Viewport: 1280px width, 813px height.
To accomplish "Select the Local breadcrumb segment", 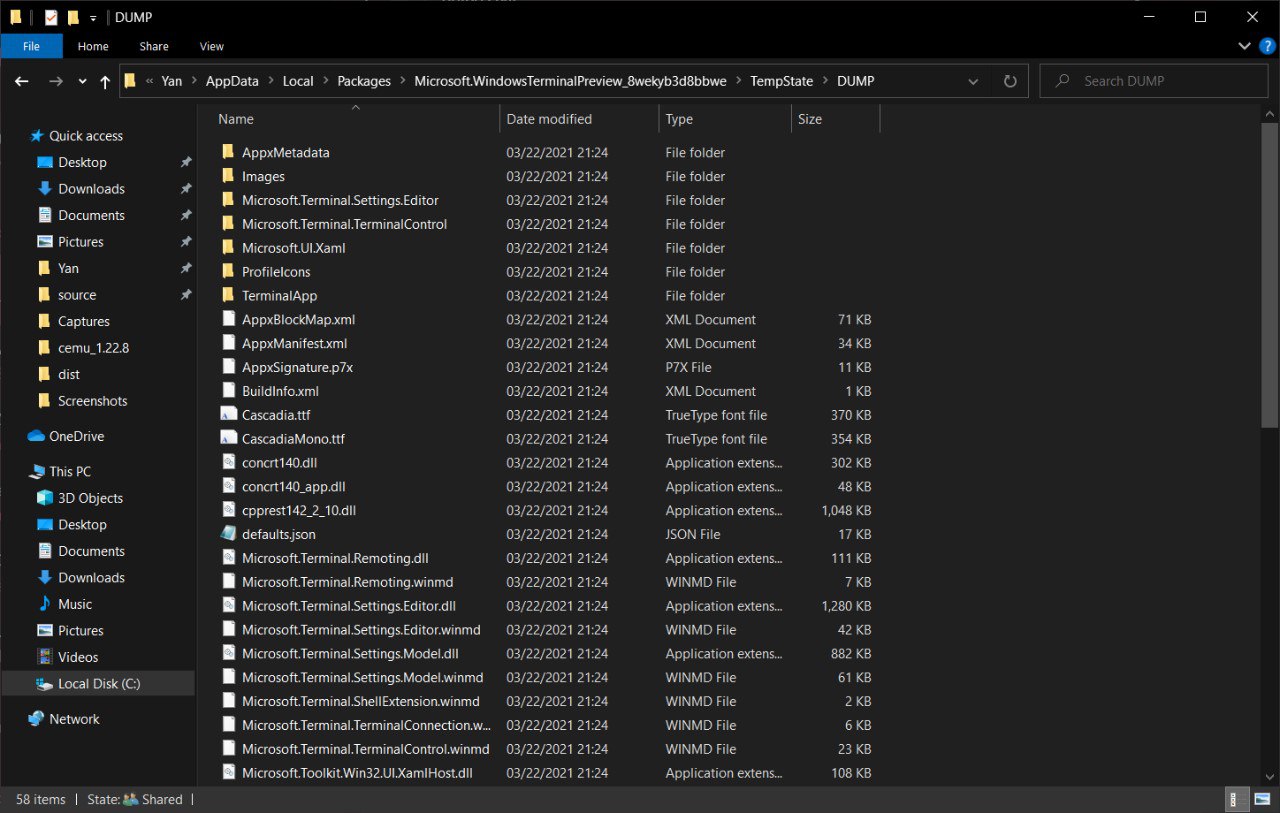I will pos(298,81).
